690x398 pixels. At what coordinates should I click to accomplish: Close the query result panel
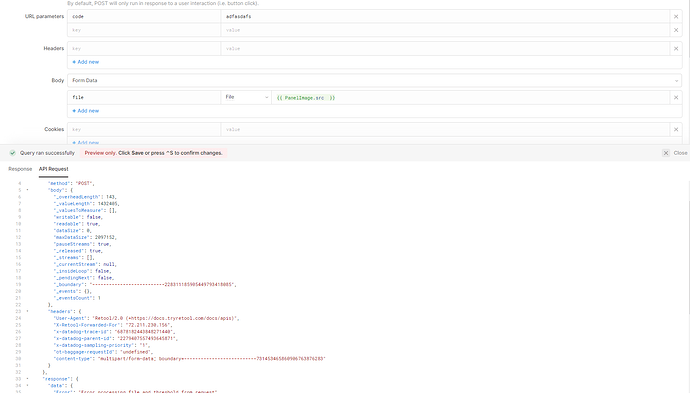tap(675, 153)
